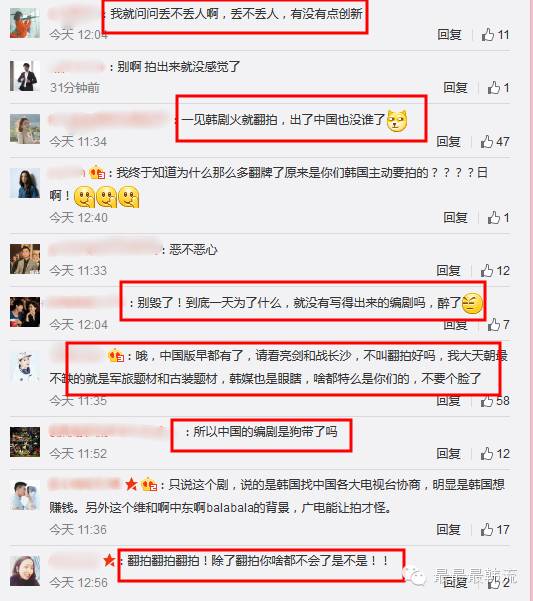Like the comment with 11 thumbs up

488,34
